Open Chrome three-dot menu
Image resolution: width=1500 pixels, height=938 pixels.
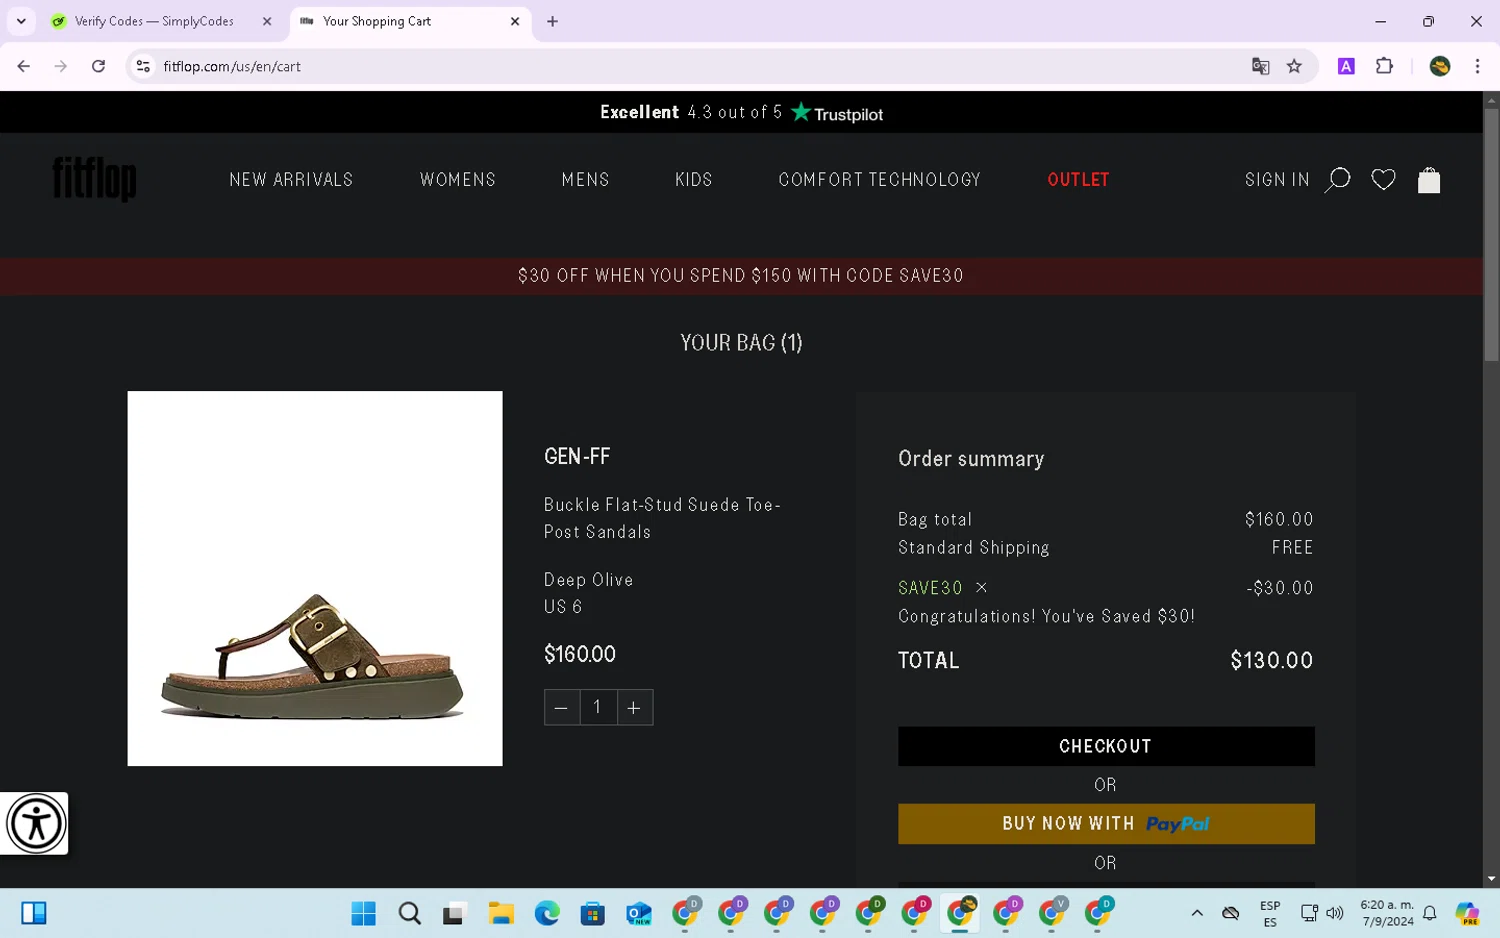1477,66
